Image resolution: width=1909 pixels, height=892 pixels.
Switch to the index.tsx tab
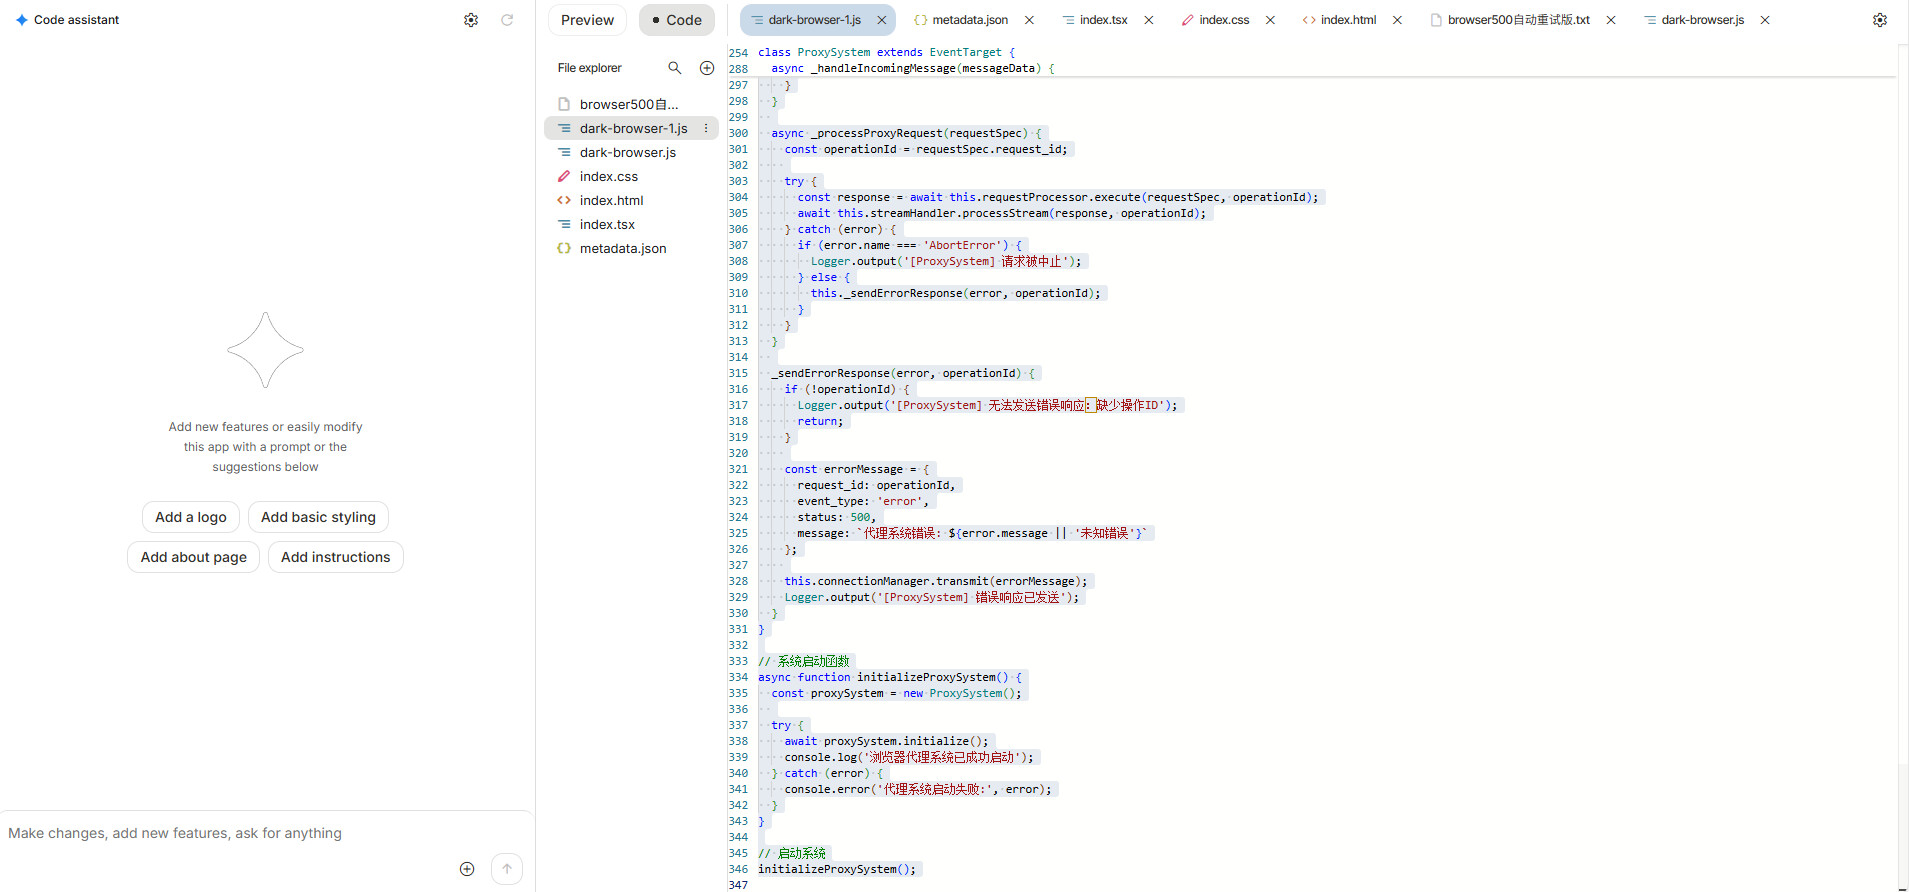1102,20
